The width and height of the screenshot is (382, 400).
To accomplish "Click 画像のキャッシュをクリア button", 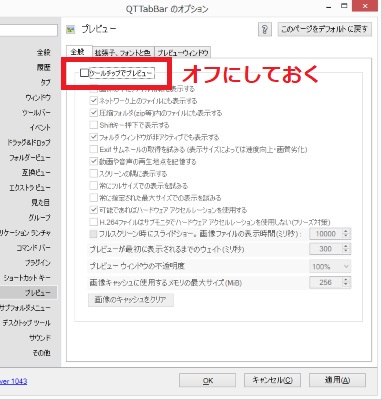I will click(x=131, y=299).
